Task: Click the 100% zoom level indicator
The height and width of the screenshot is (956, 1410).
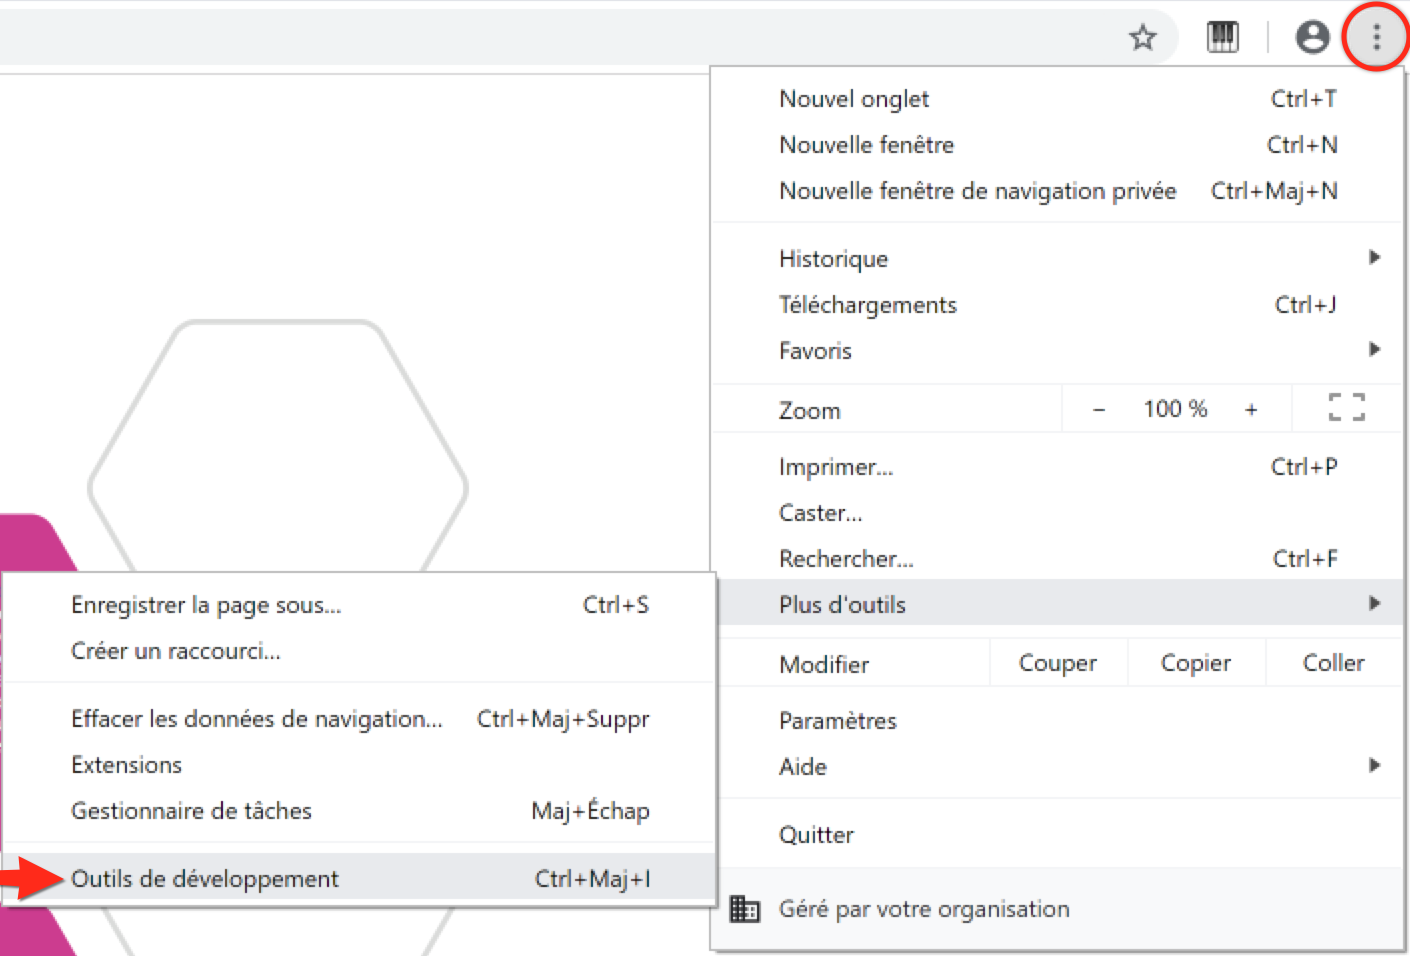Action: click(1175, 408)
